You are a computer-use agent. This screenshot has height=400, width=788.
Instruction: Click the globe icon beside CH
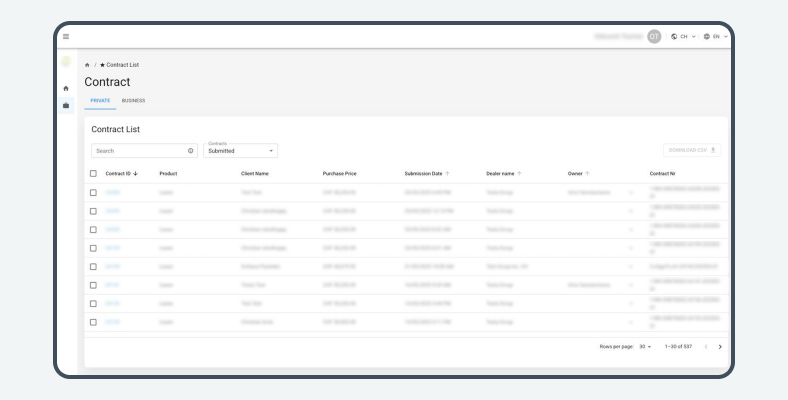pos(674,37)
